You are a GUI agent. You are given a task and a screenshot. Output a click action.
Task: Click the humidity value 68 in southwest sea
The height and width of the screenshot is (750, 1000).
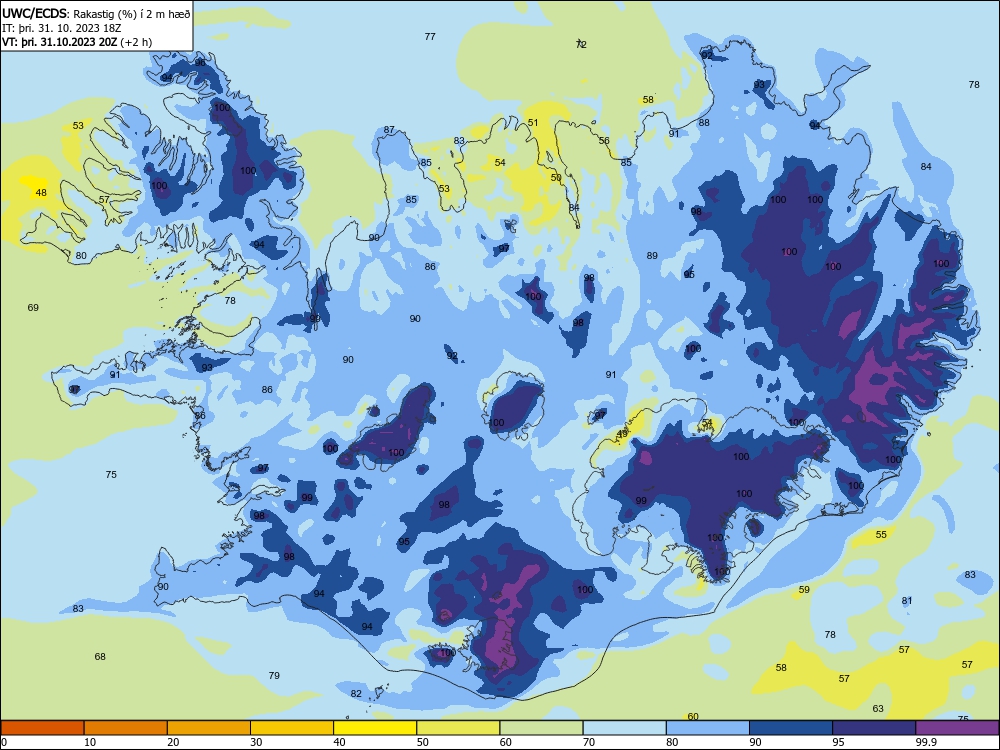coord(100,656)
